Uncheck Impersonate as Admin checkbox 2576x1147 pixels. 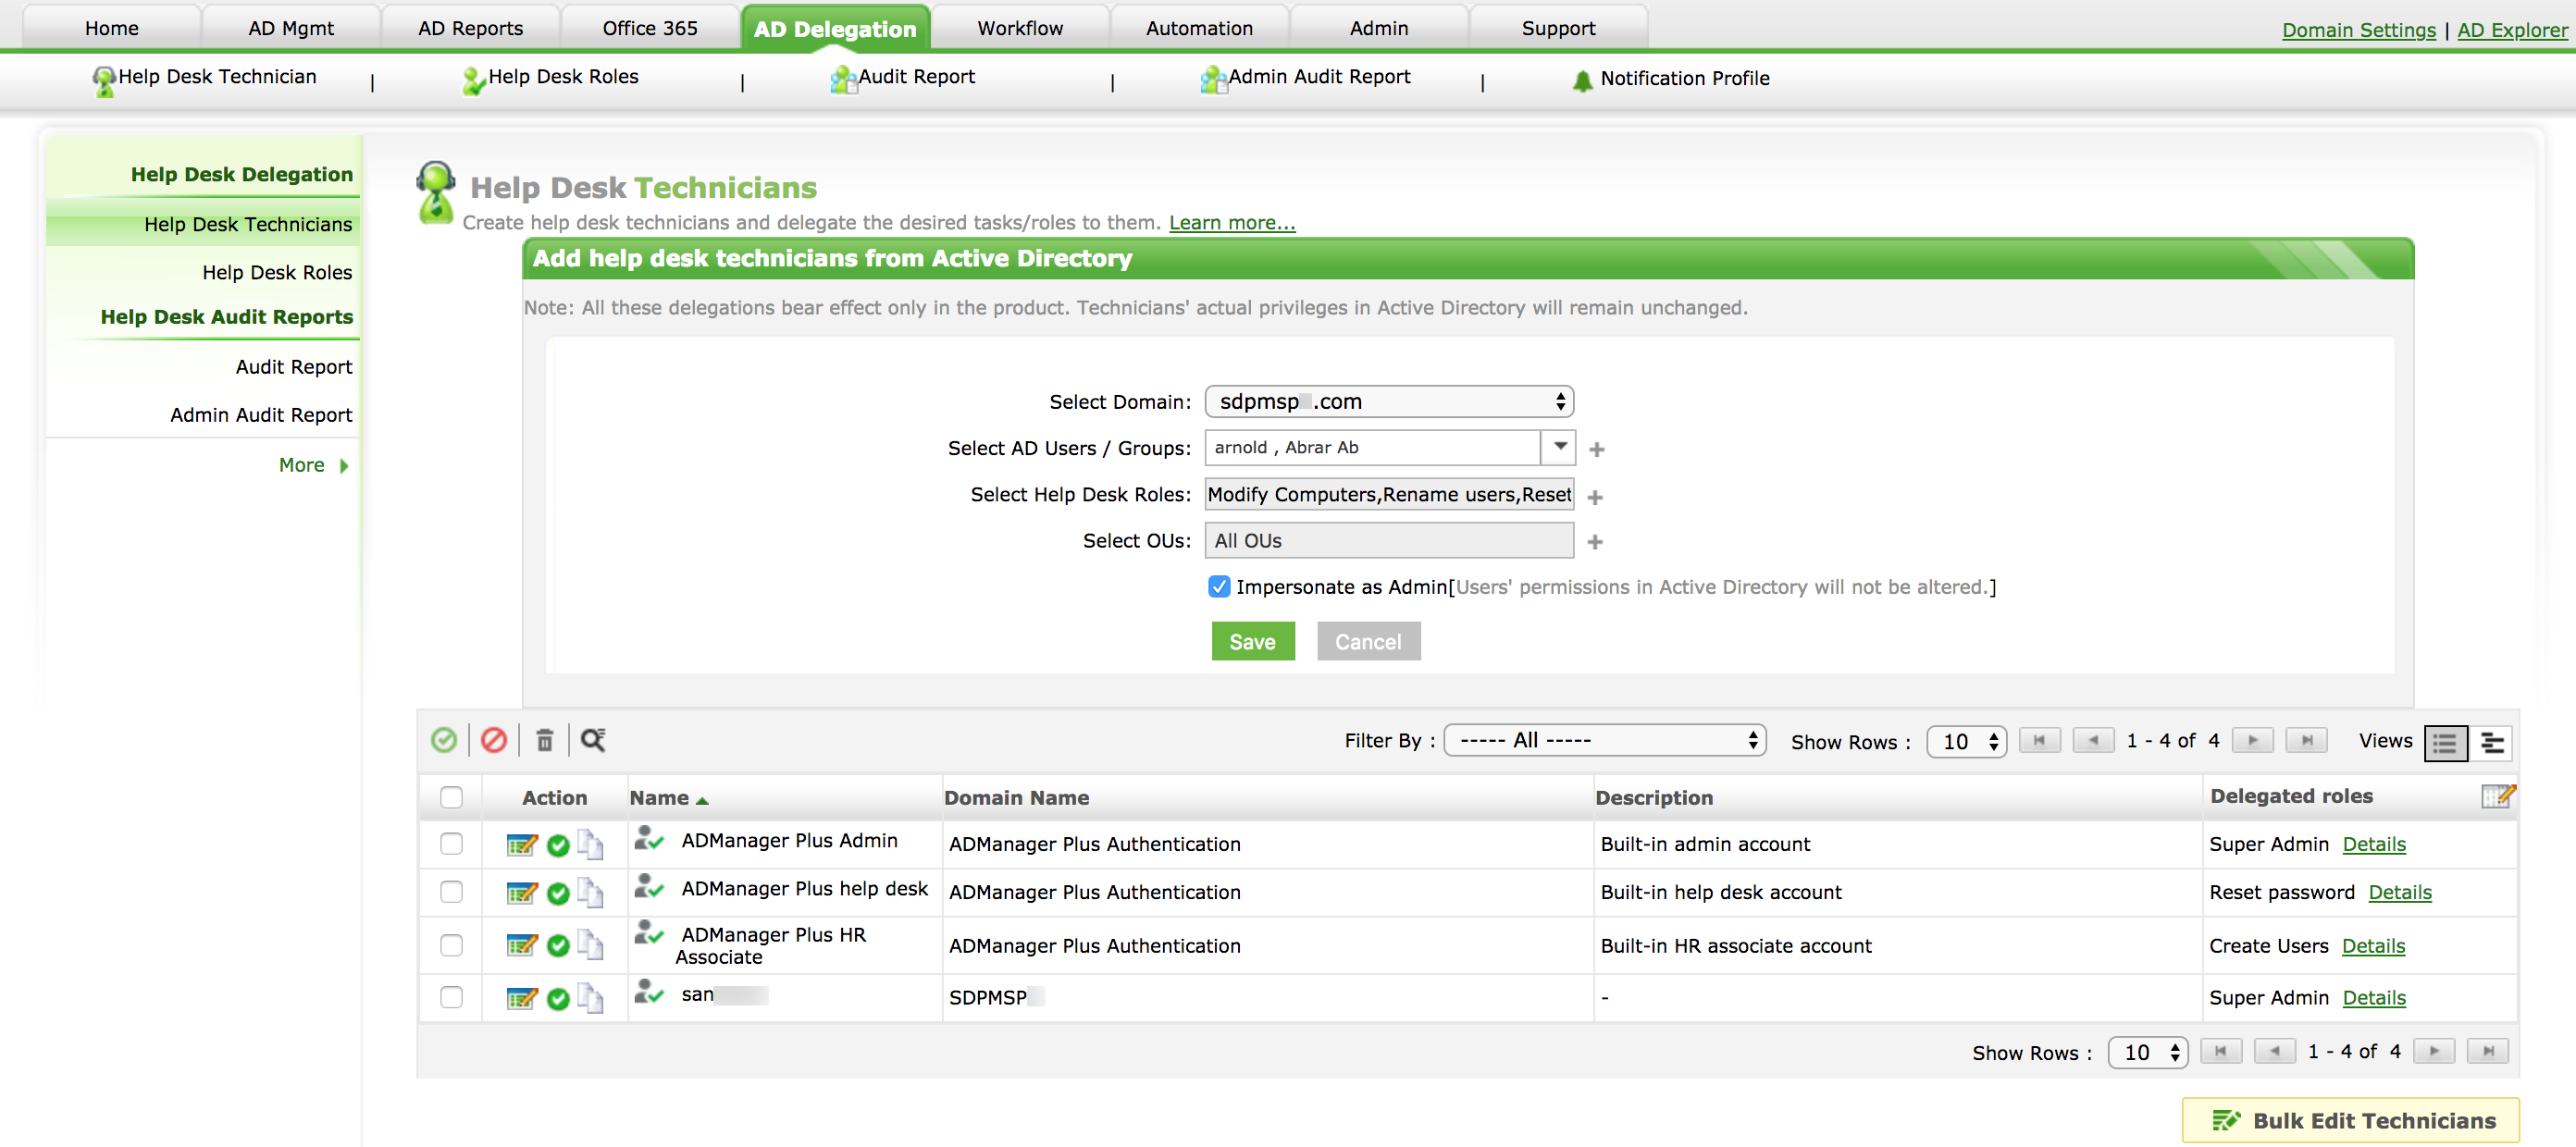click(x=1218, y=587)
